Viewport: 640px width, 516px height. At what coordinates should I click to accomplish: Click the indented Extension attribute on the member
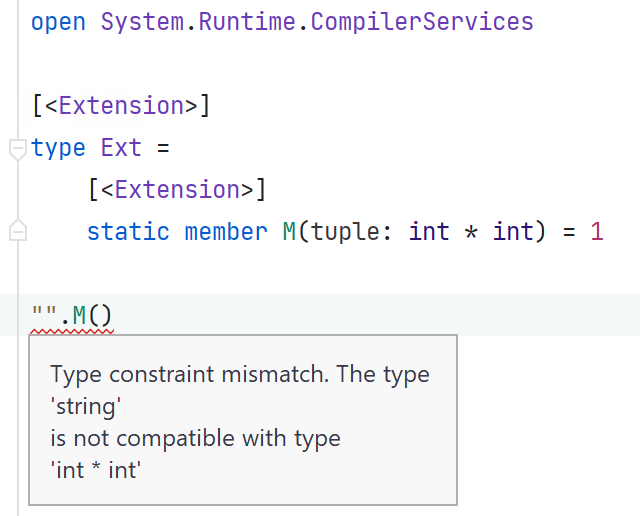pos(177,189)
